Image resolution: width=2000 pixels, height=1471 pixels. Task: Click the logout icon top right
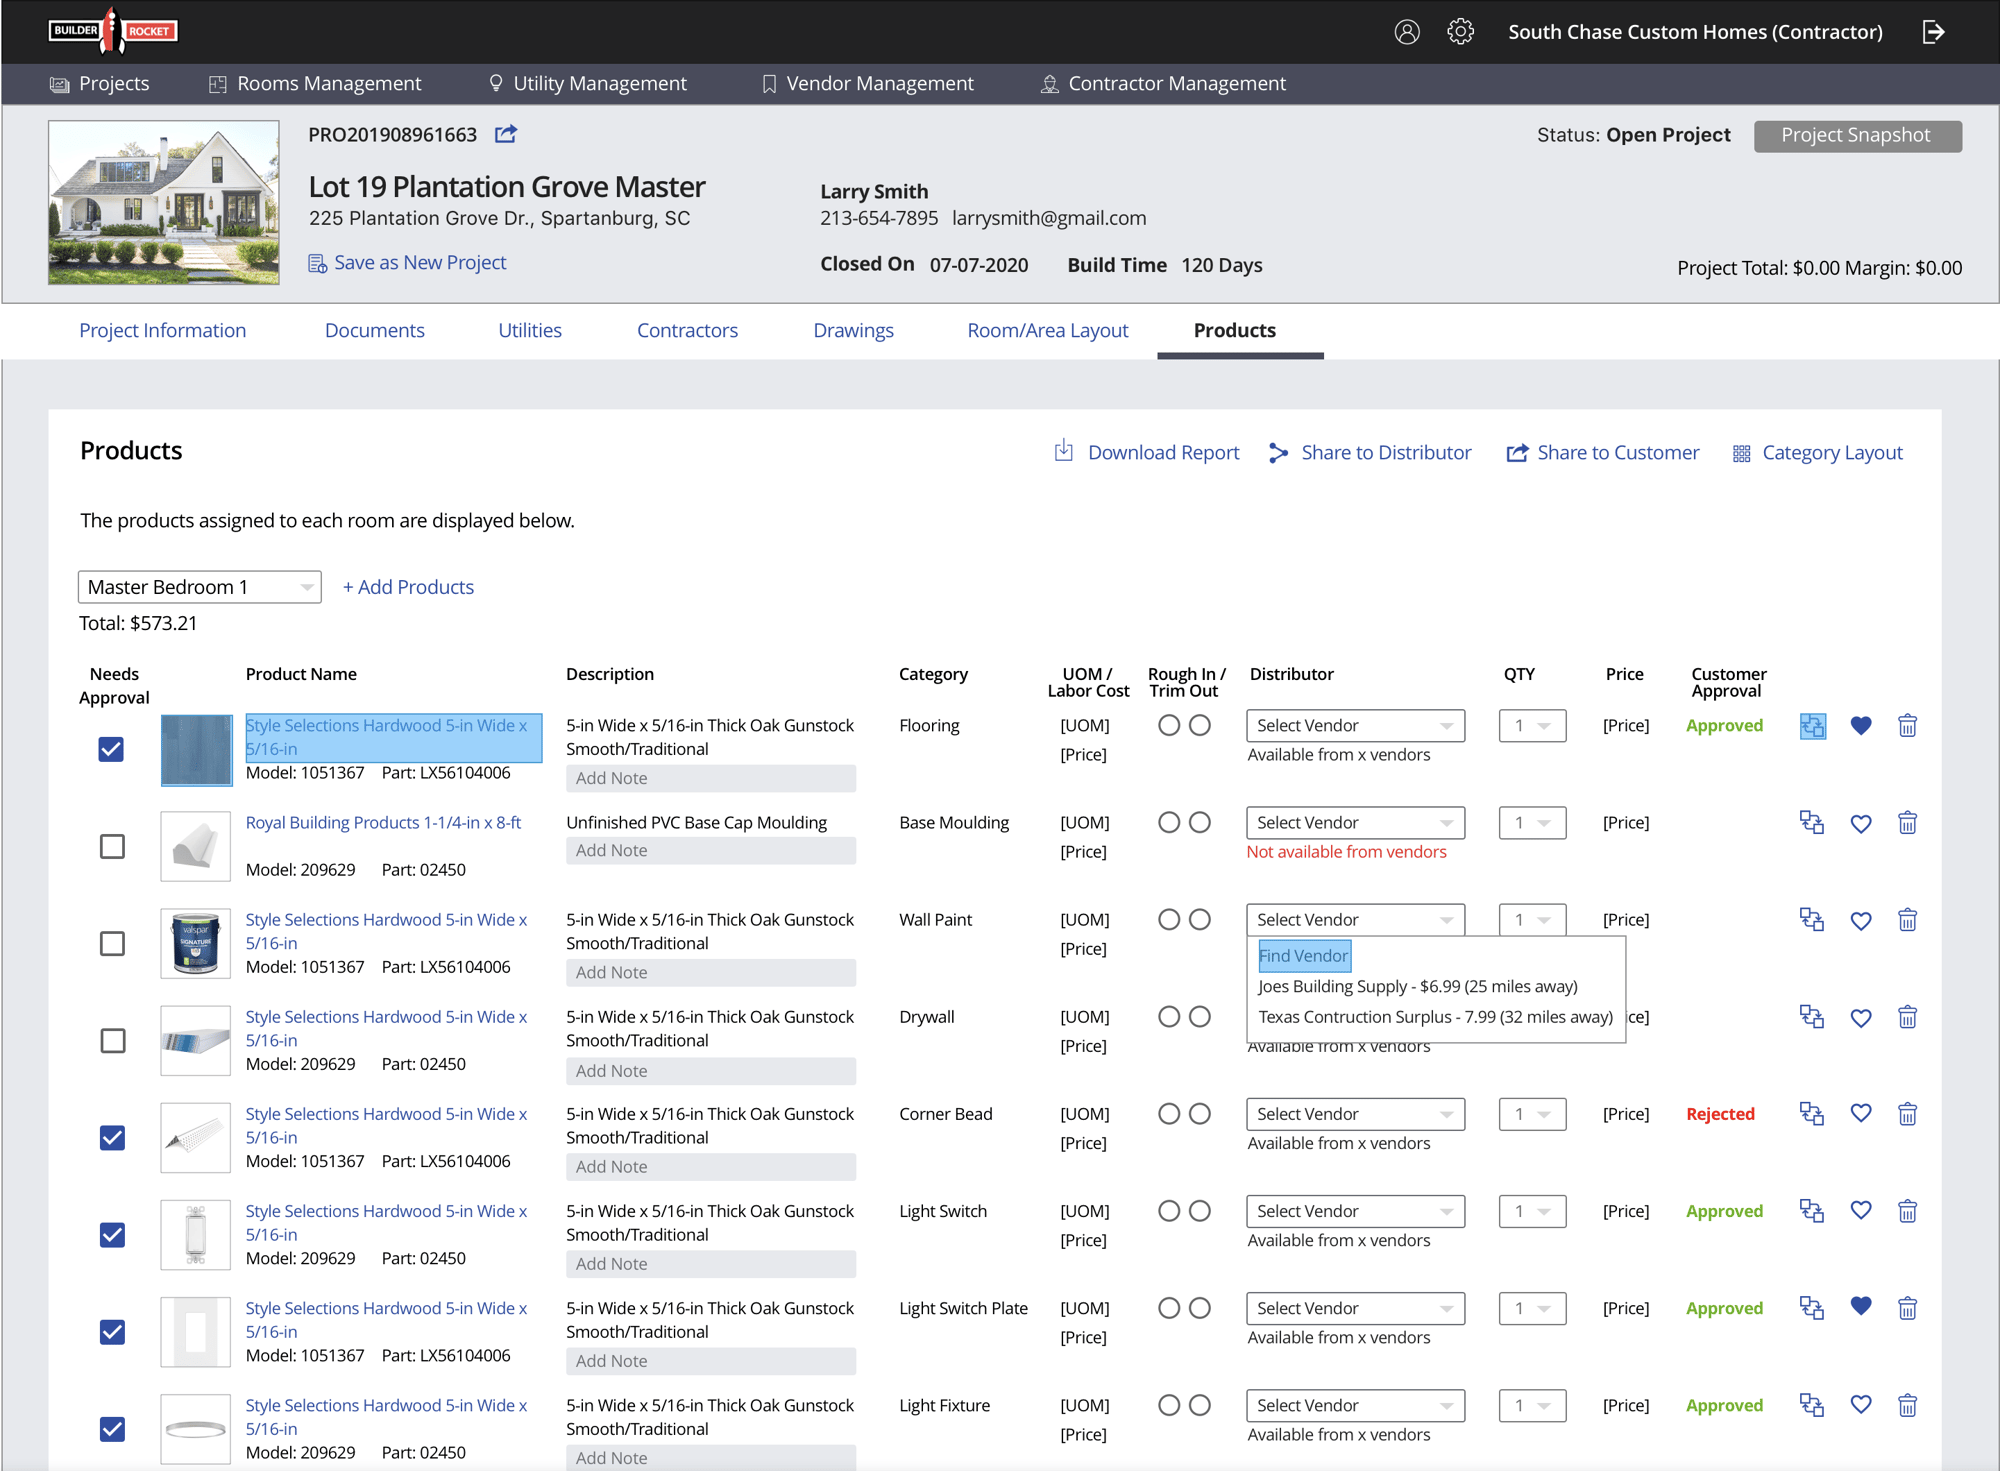coord(1935,31)
